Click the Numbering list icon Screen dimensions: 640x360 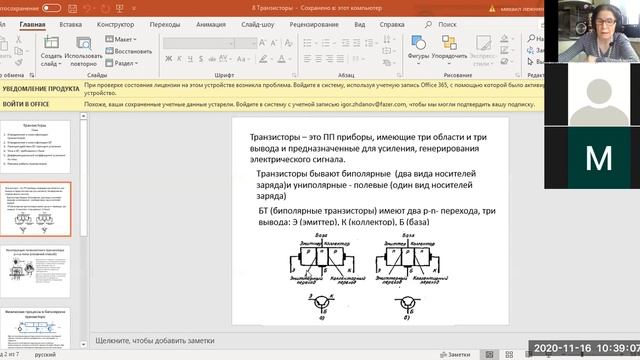pyautogui.click(x=326, y=43)
